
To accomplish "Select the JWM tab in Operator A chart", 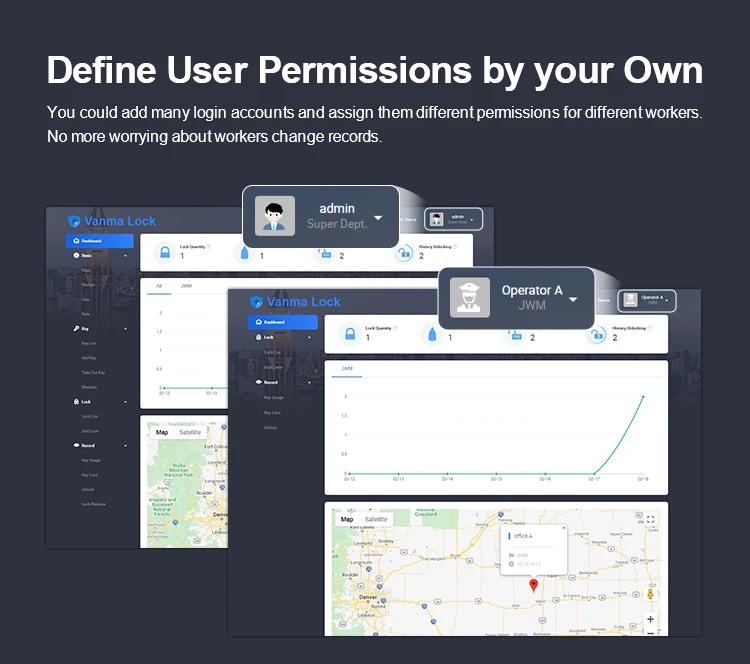I will 347,369.
